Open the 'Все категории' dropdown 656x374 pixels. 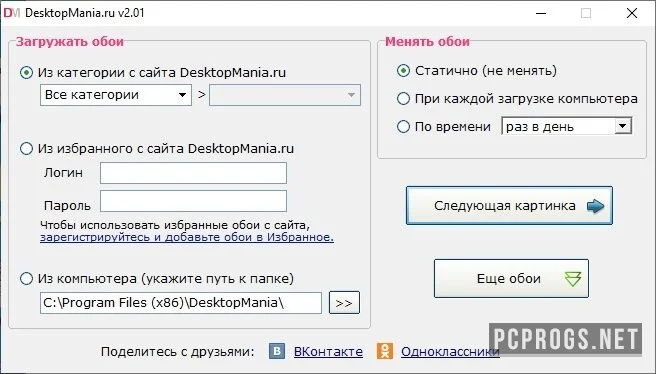[116, 95]
